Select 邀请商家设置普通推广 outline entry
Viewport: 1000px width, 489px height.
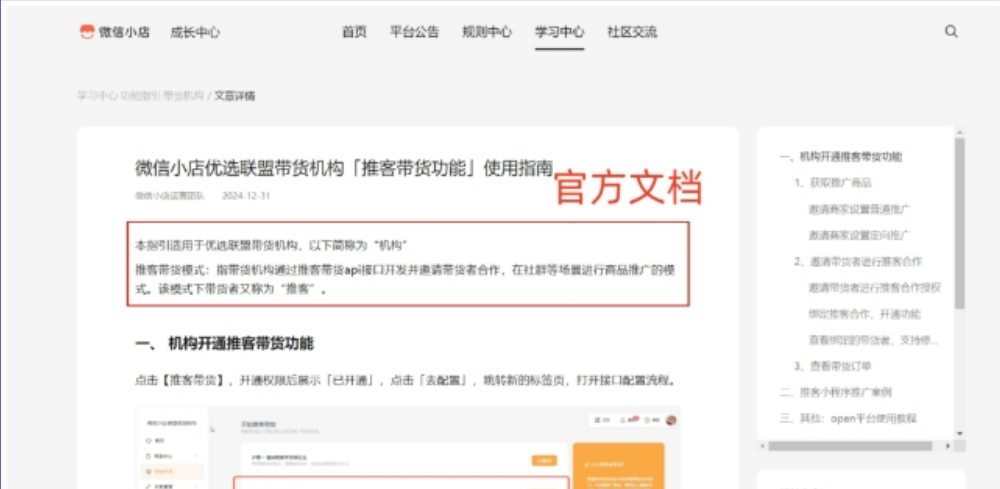(859, 209)
